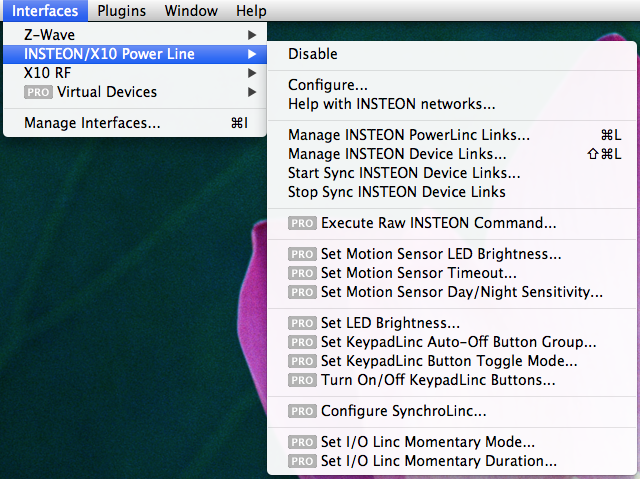Viewport: 640px width, 479px height.
Task: Choose Set I/O Linc Momentary Mode...
Action: tap(452, 442)
